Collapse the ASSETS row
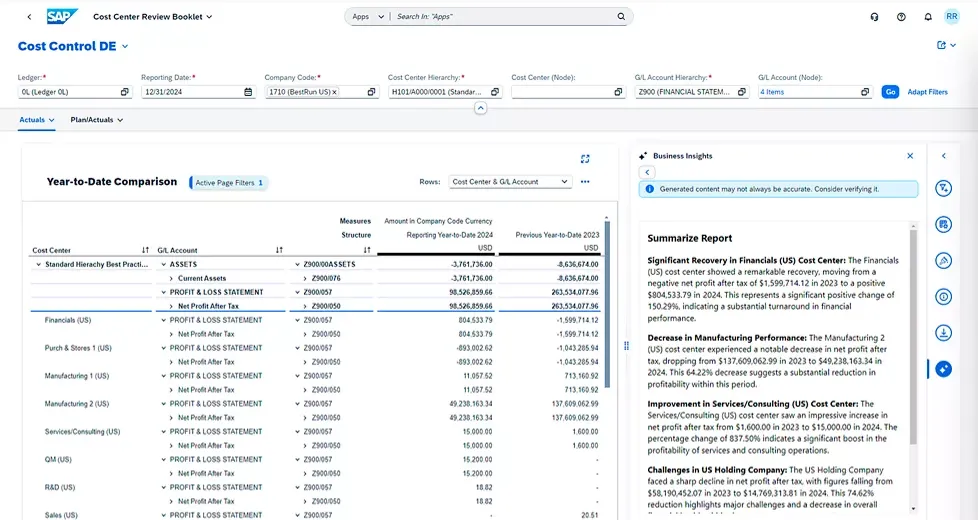The width and height of the screenshot is (978, 520). point(163,264)
